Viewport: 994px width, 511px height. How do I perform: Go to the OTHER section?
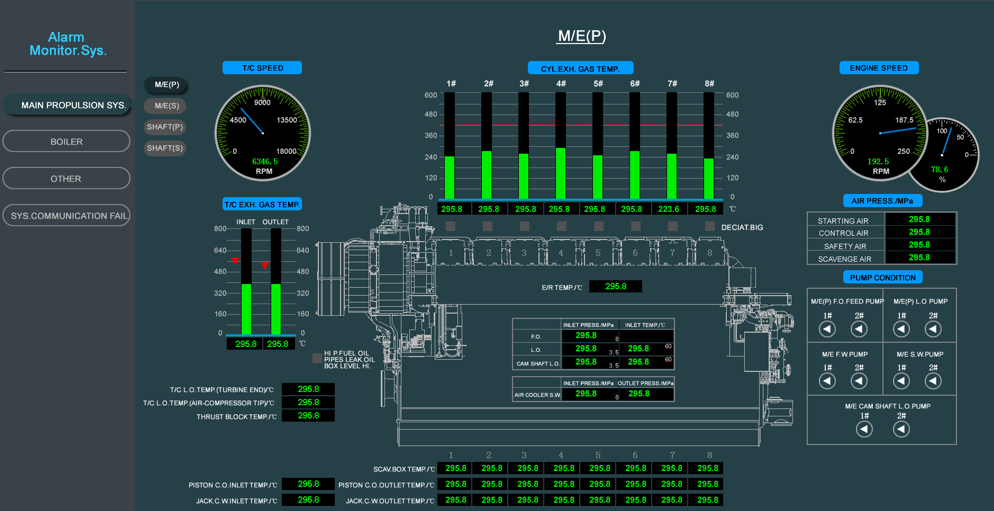(66, 179)
